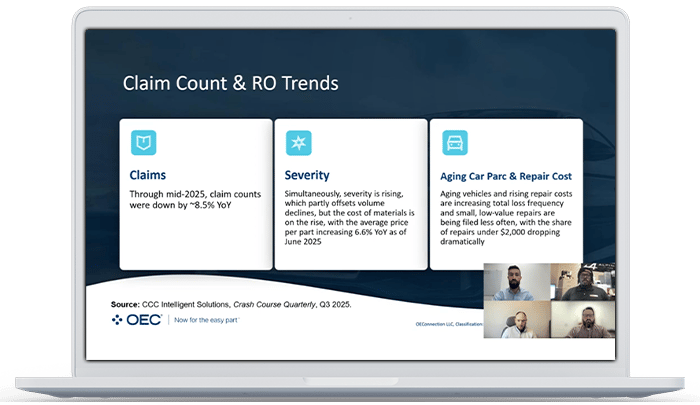Click the top-right webcam tile of man in cap
The width and height of the screenshot is (700, 405).
(x=583, y=282)
